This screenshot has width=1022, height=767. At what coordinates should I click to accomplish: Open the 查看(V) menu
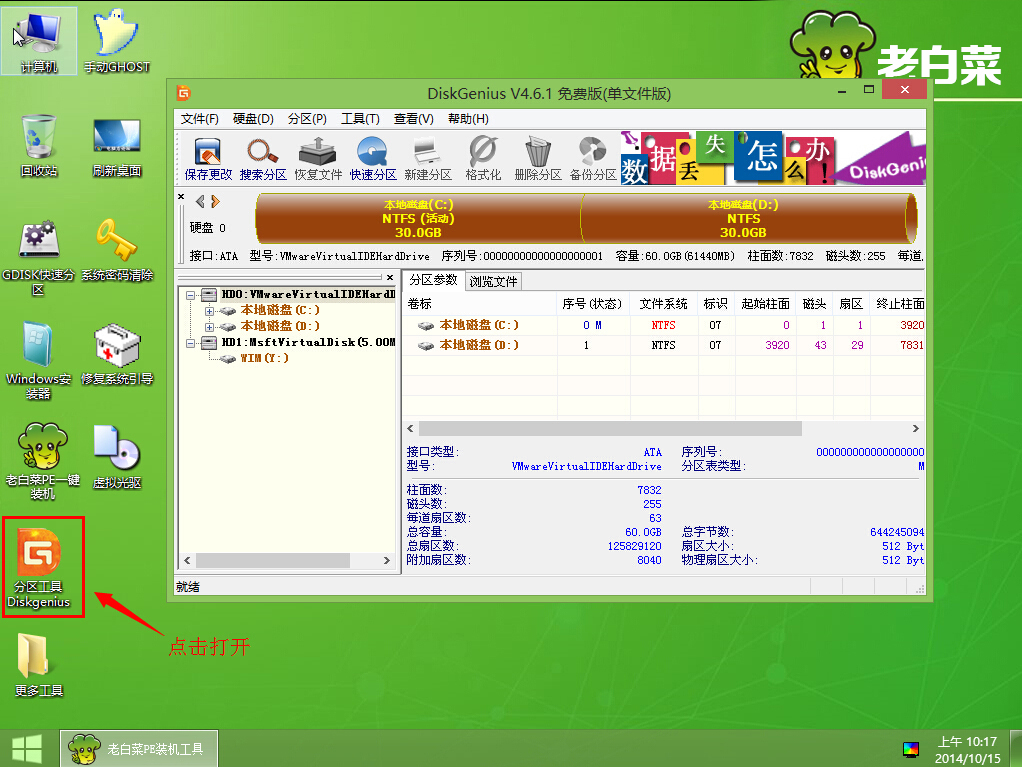click(x=413, y=119)
